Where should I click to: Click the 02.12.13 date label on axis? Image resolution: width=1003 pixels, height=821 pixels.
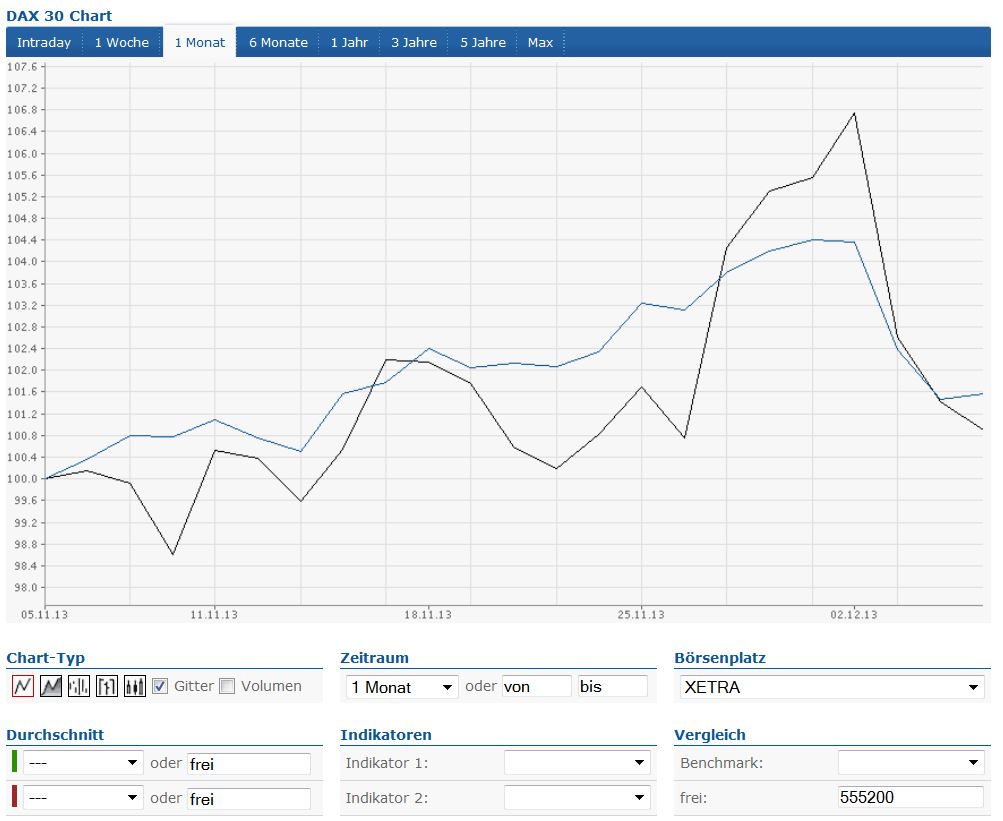[854, 615]
